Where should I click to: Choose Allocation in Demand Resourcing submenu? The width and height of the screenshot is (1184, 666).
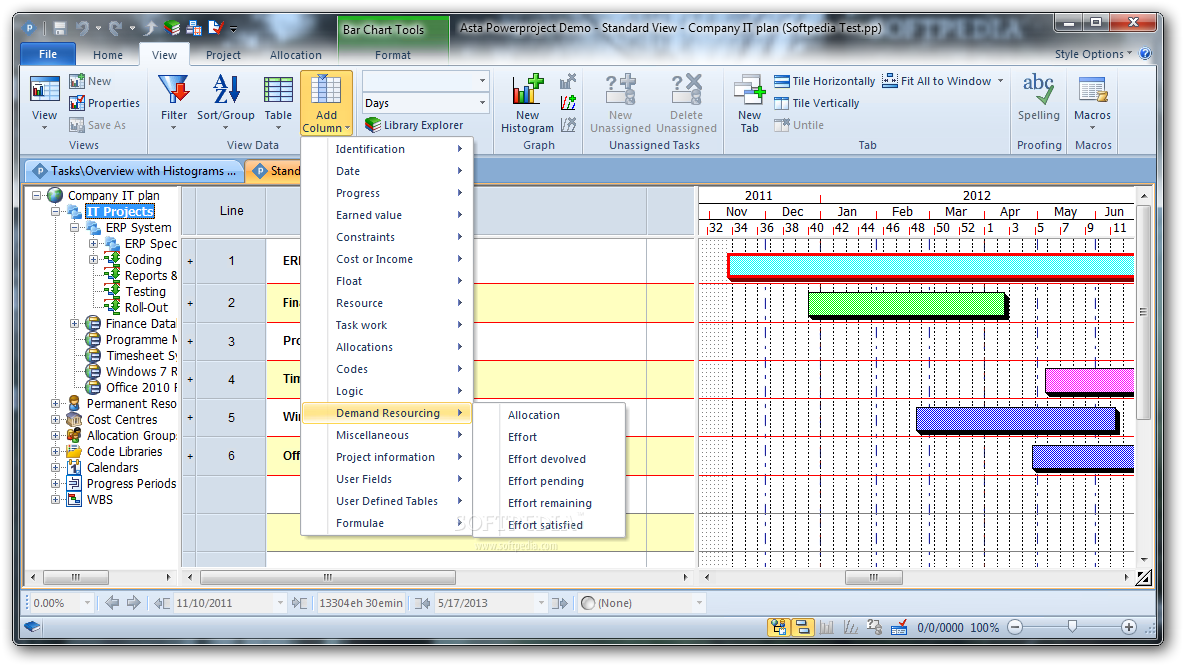[x=550, y=415]
